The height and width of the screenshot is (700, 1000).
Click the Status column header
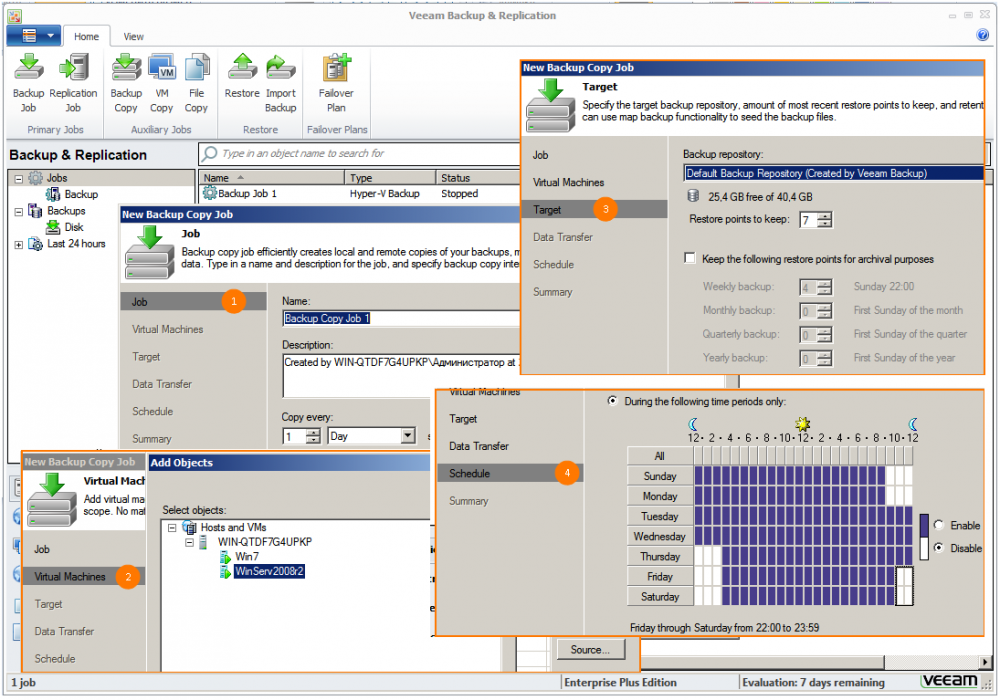click(478, 178)
